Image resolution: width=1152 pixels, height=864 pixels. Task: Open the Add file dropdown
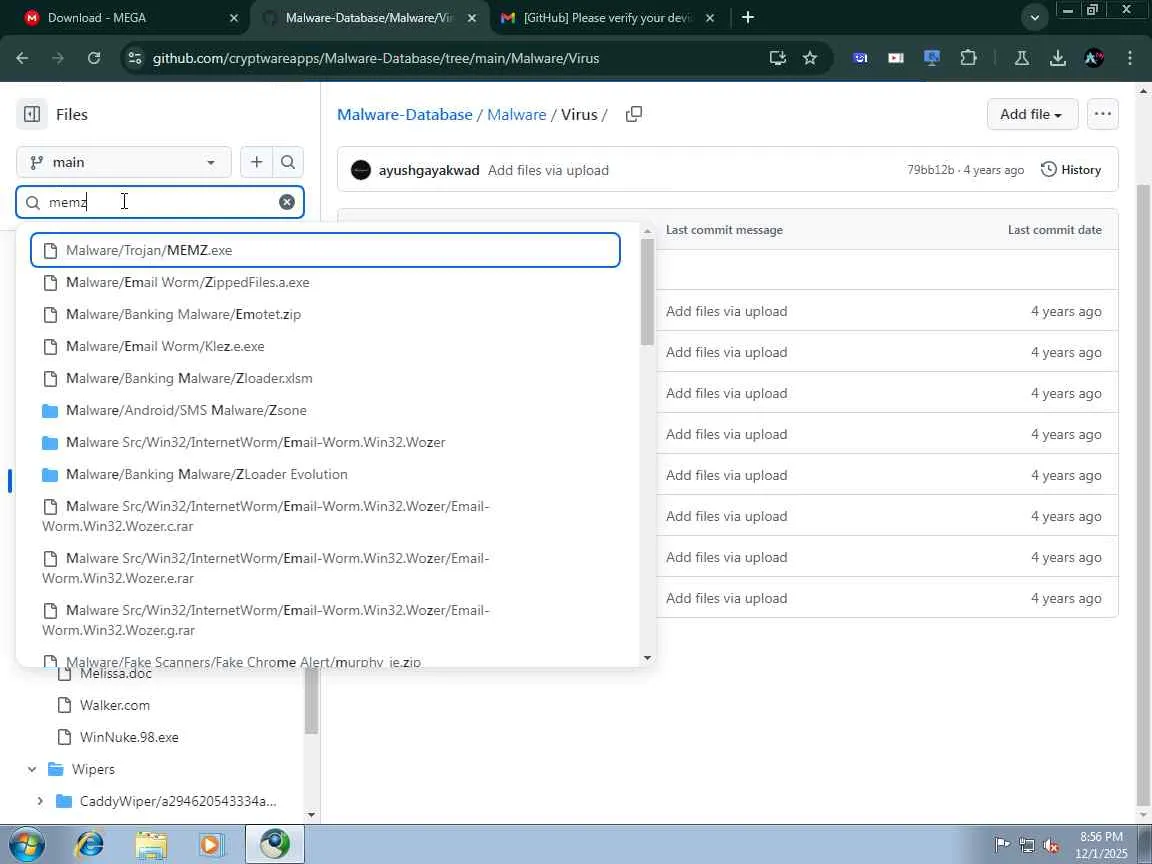pyautogui.click(x=1032, y=114)
